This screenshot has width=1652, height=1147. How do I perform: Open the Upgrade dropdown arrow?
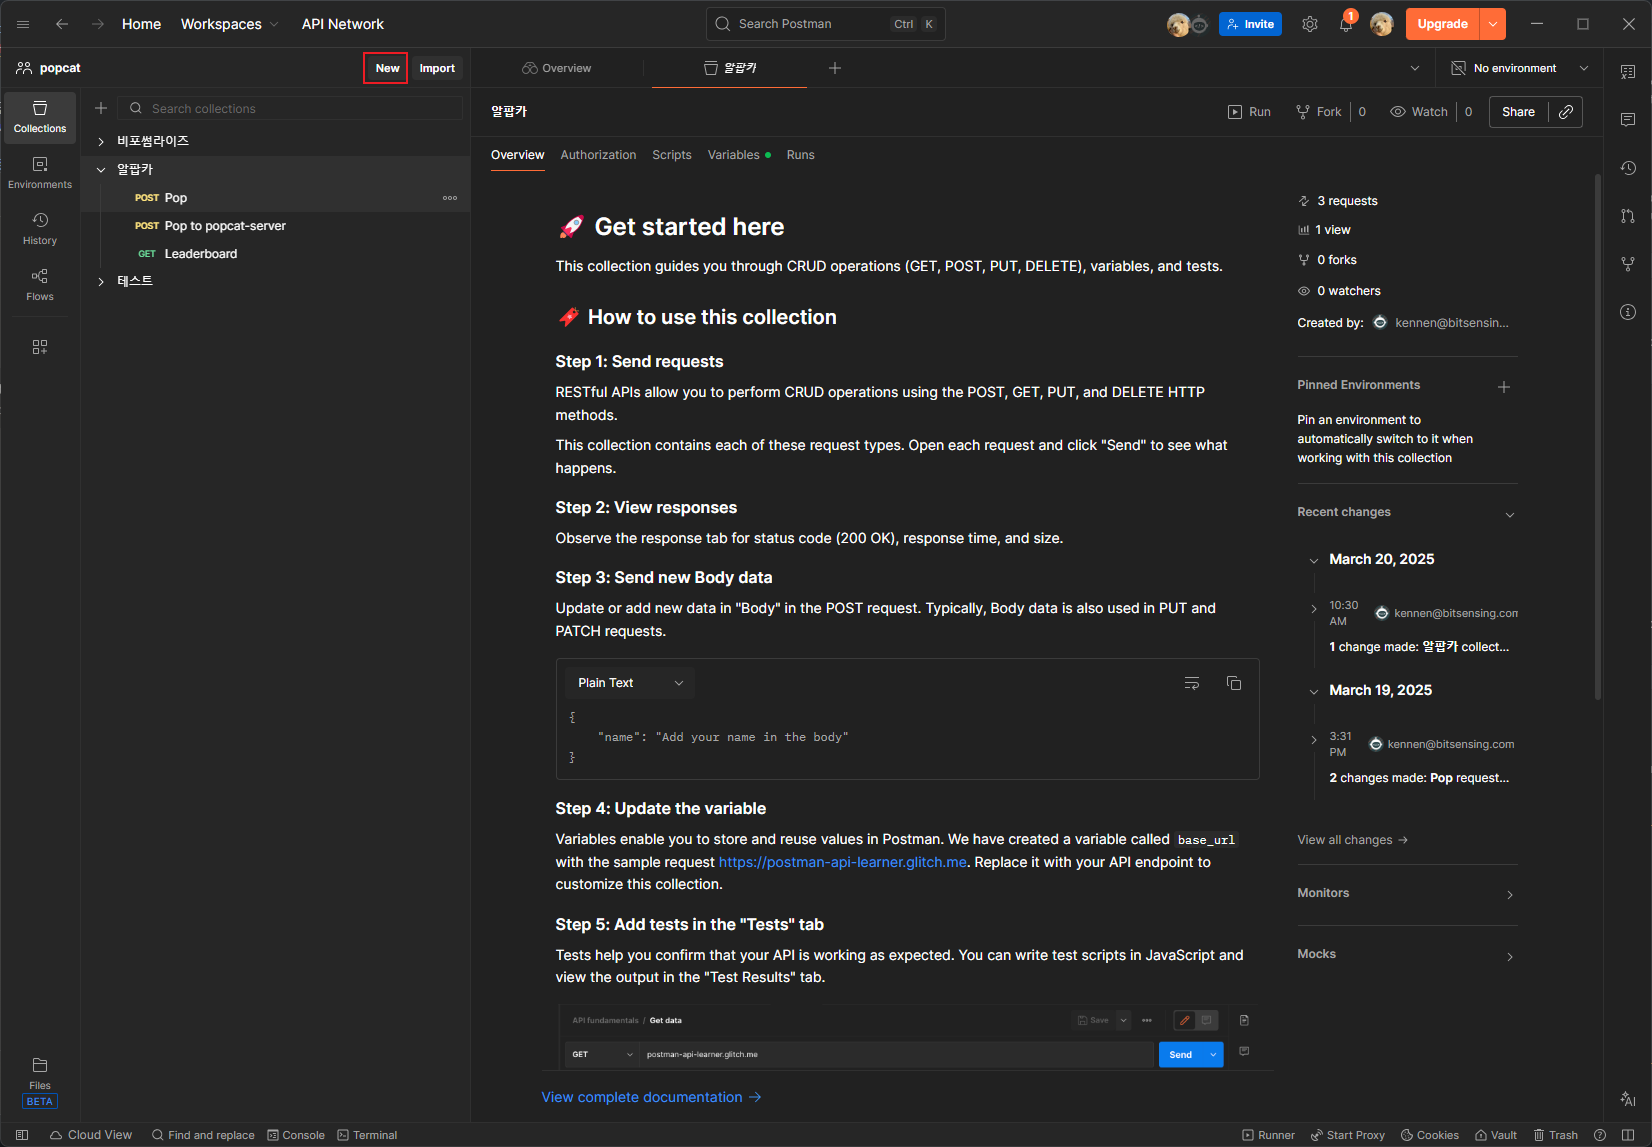pos(1493,24)
